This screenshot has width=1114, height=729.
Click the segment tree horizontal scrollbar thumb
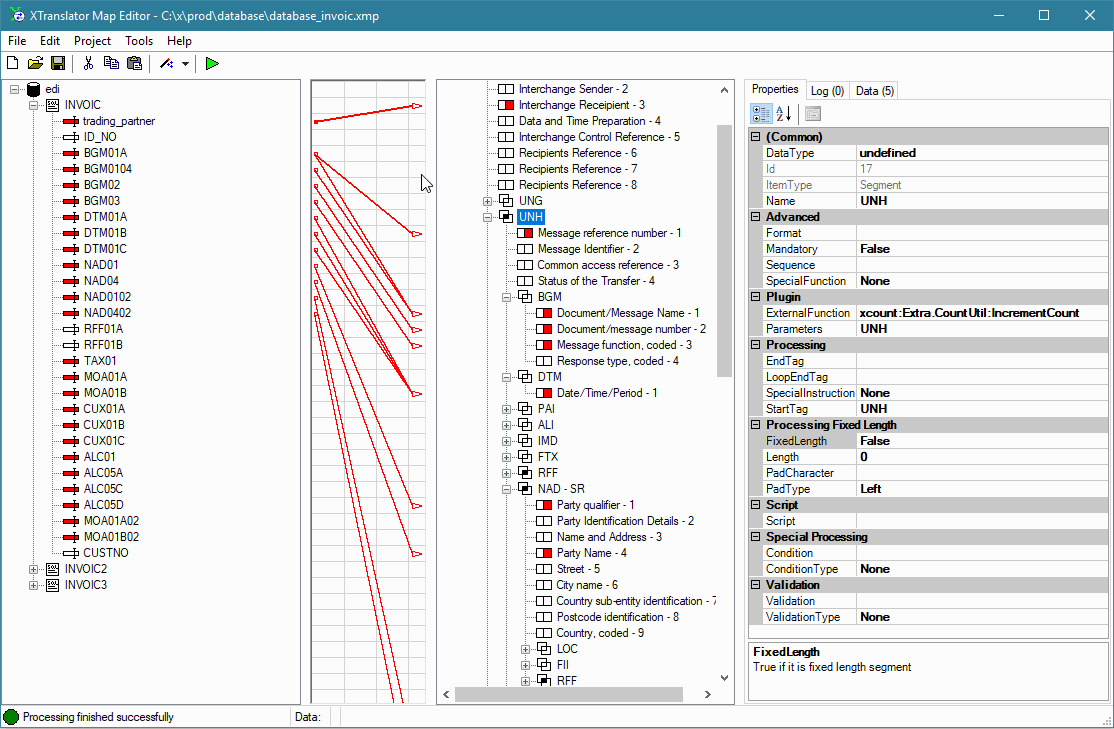pos(568,694)
